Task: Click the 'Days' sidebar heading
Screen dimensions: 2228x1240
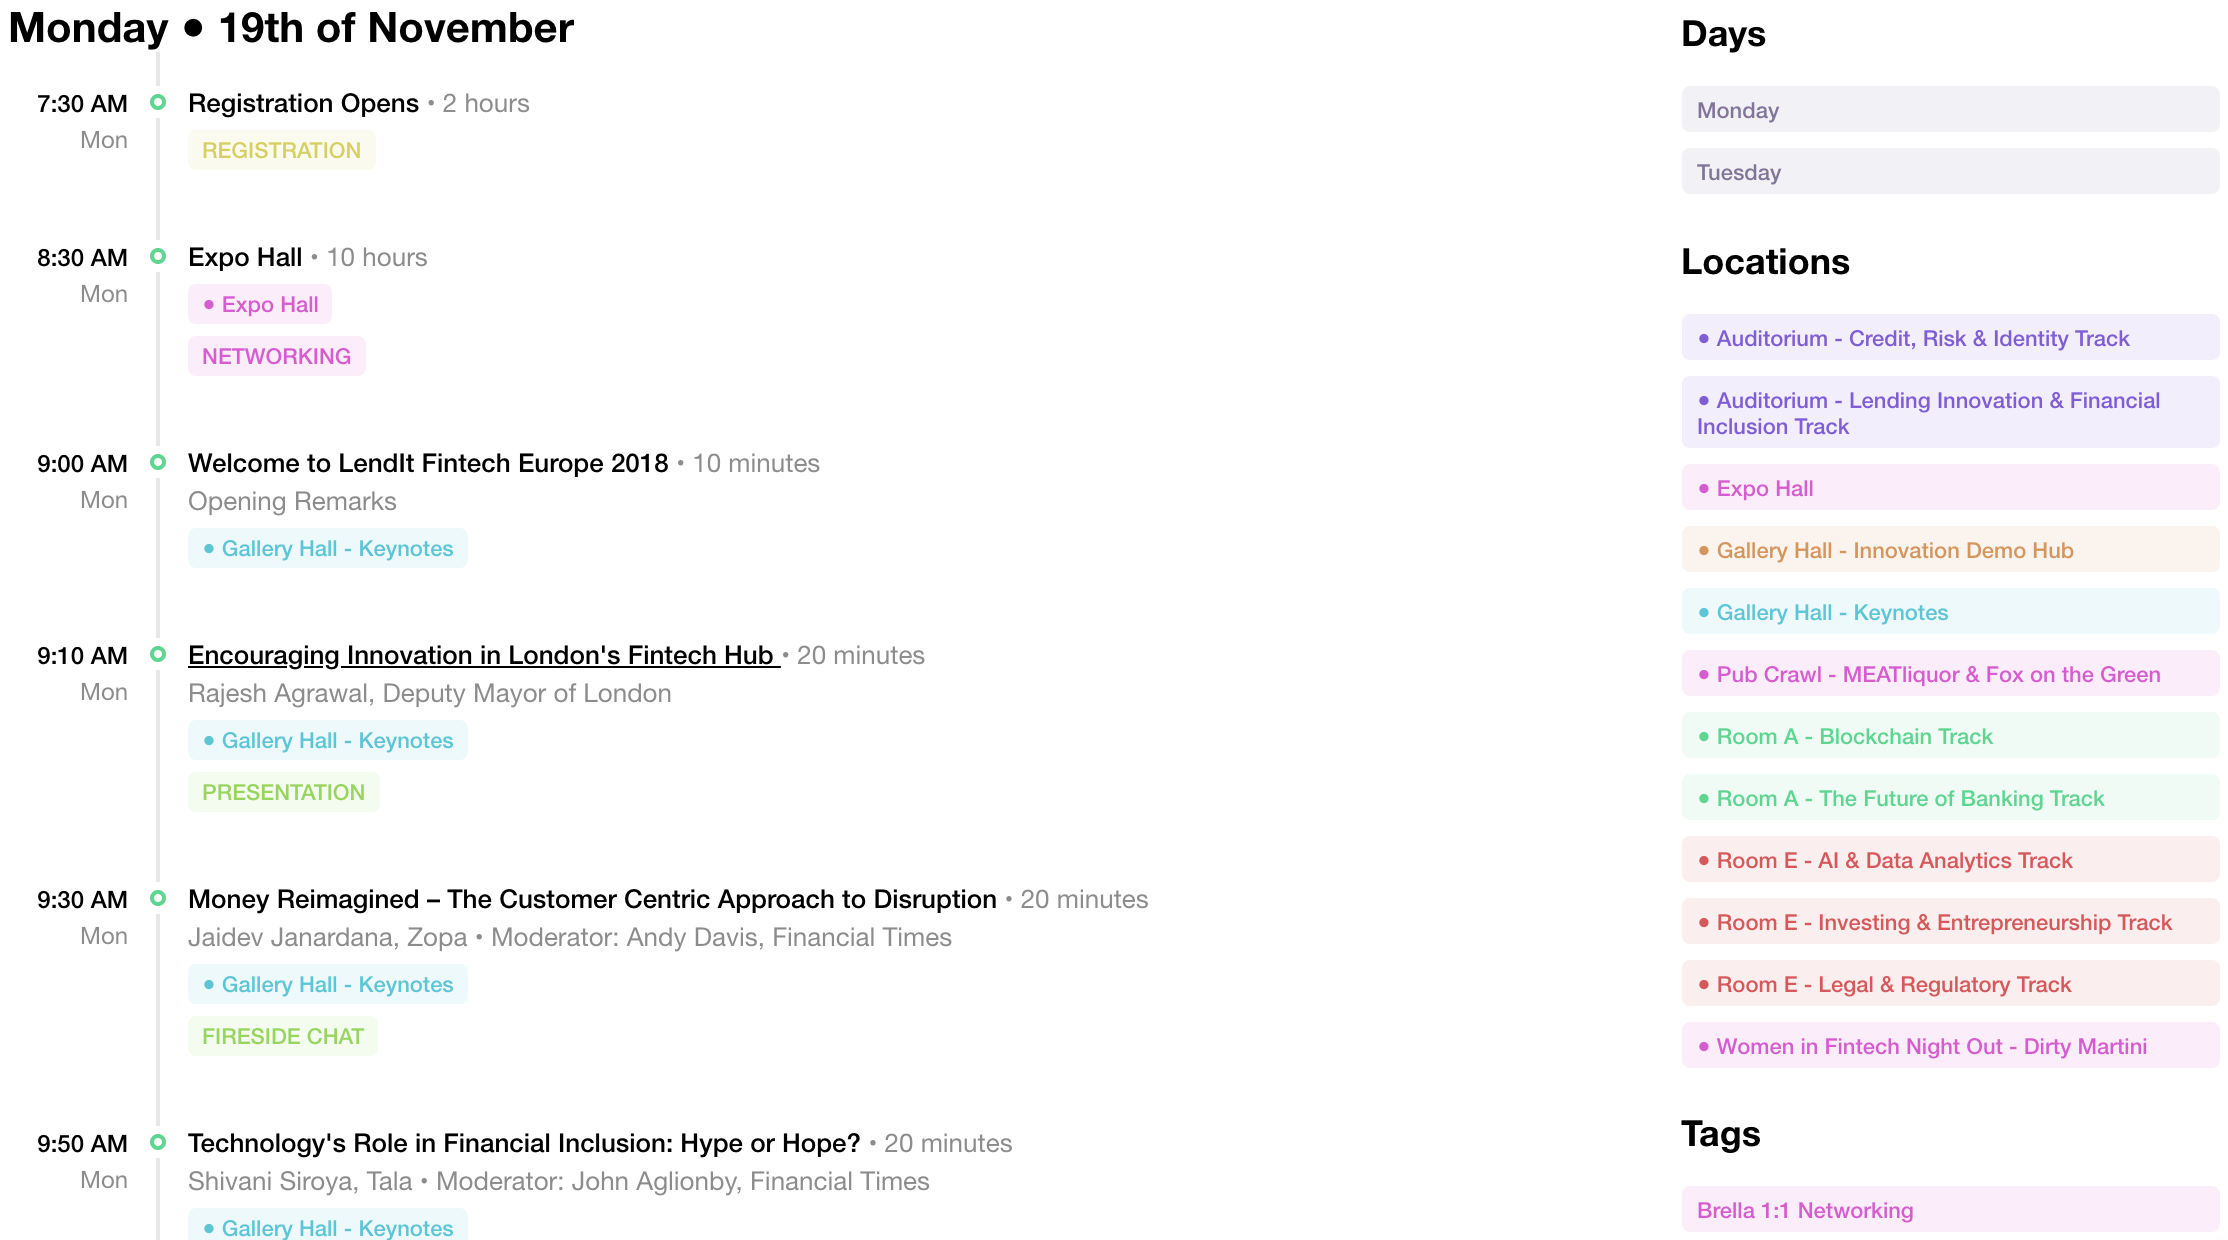Action: pyautogui.click(x=1723, y=34)
